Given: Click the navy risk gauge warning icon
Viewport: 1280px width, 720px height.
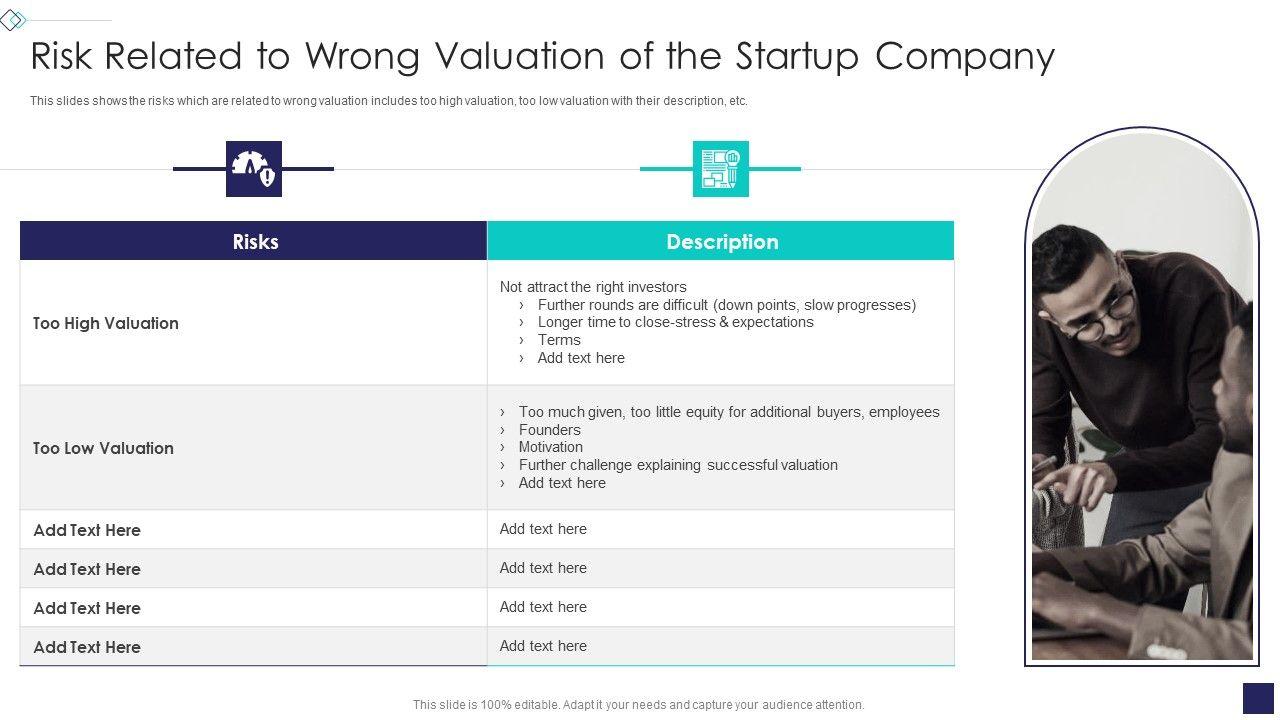Looking at the screenshot, I should click(x=253, y=169).
